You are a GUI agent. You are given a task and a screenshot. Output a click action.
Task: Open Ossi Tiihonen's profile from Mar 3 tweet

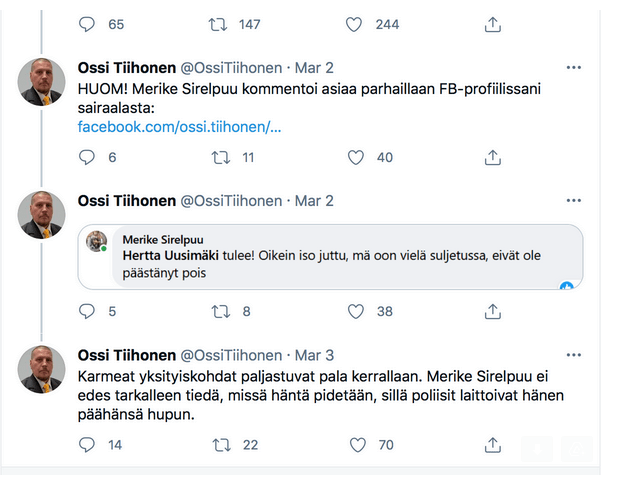pos(125,355)
